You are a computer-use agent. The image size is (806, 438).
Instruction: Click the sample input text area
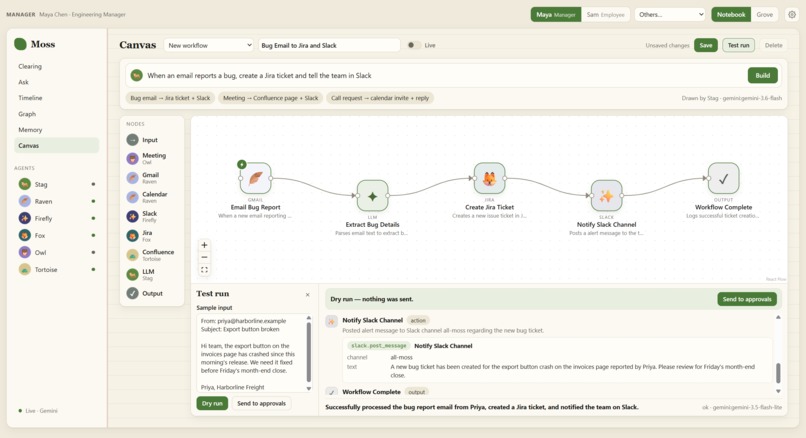point(251,354)
